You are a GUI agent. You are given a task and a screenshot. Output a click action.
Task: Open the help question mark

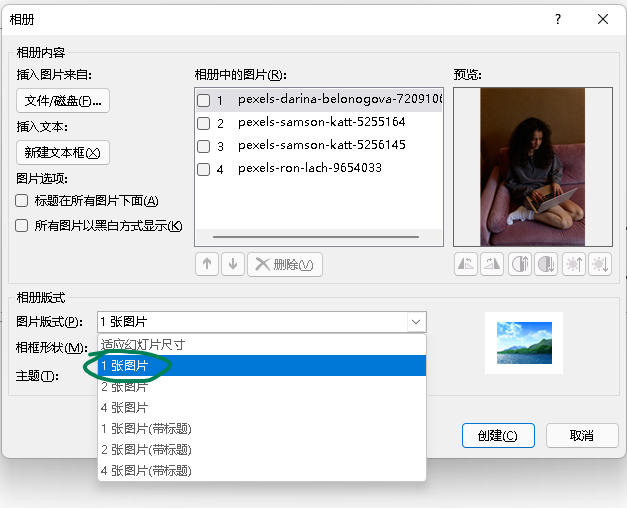tap(558, 19)
